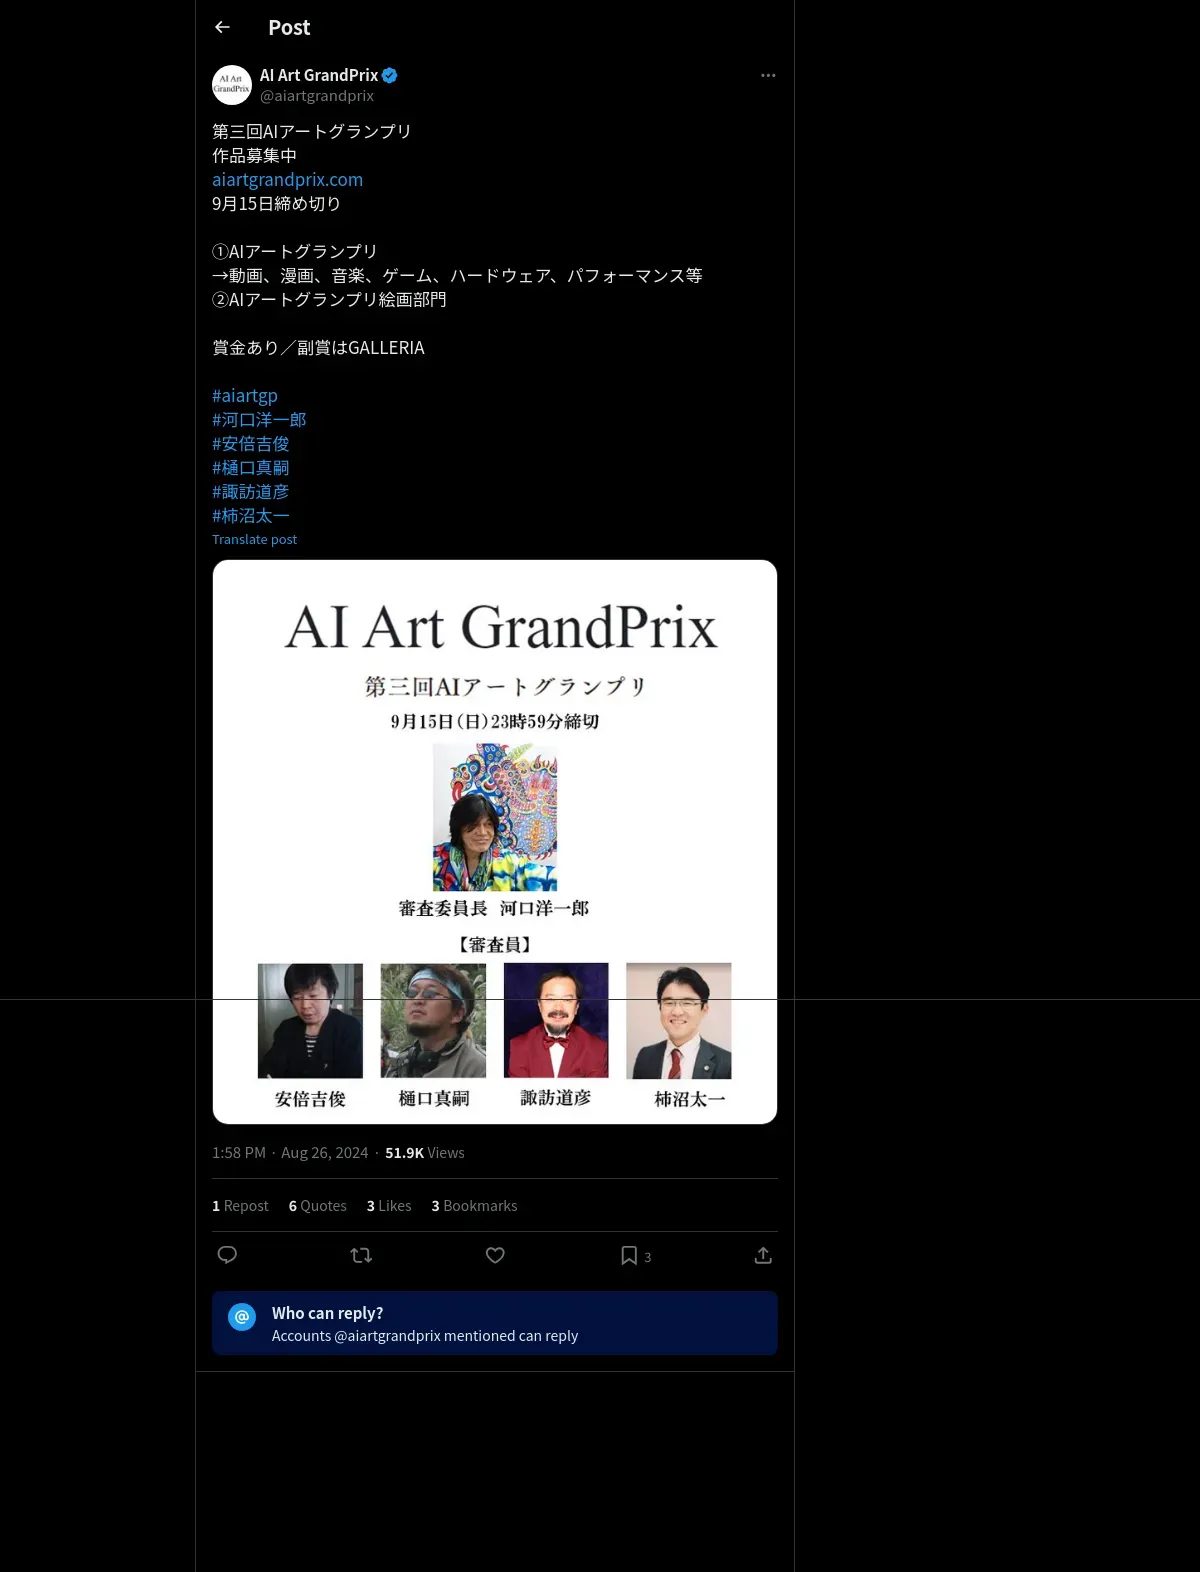Click the Post page heading
The image size is (1200, 1572).
(x=289, y=28)
